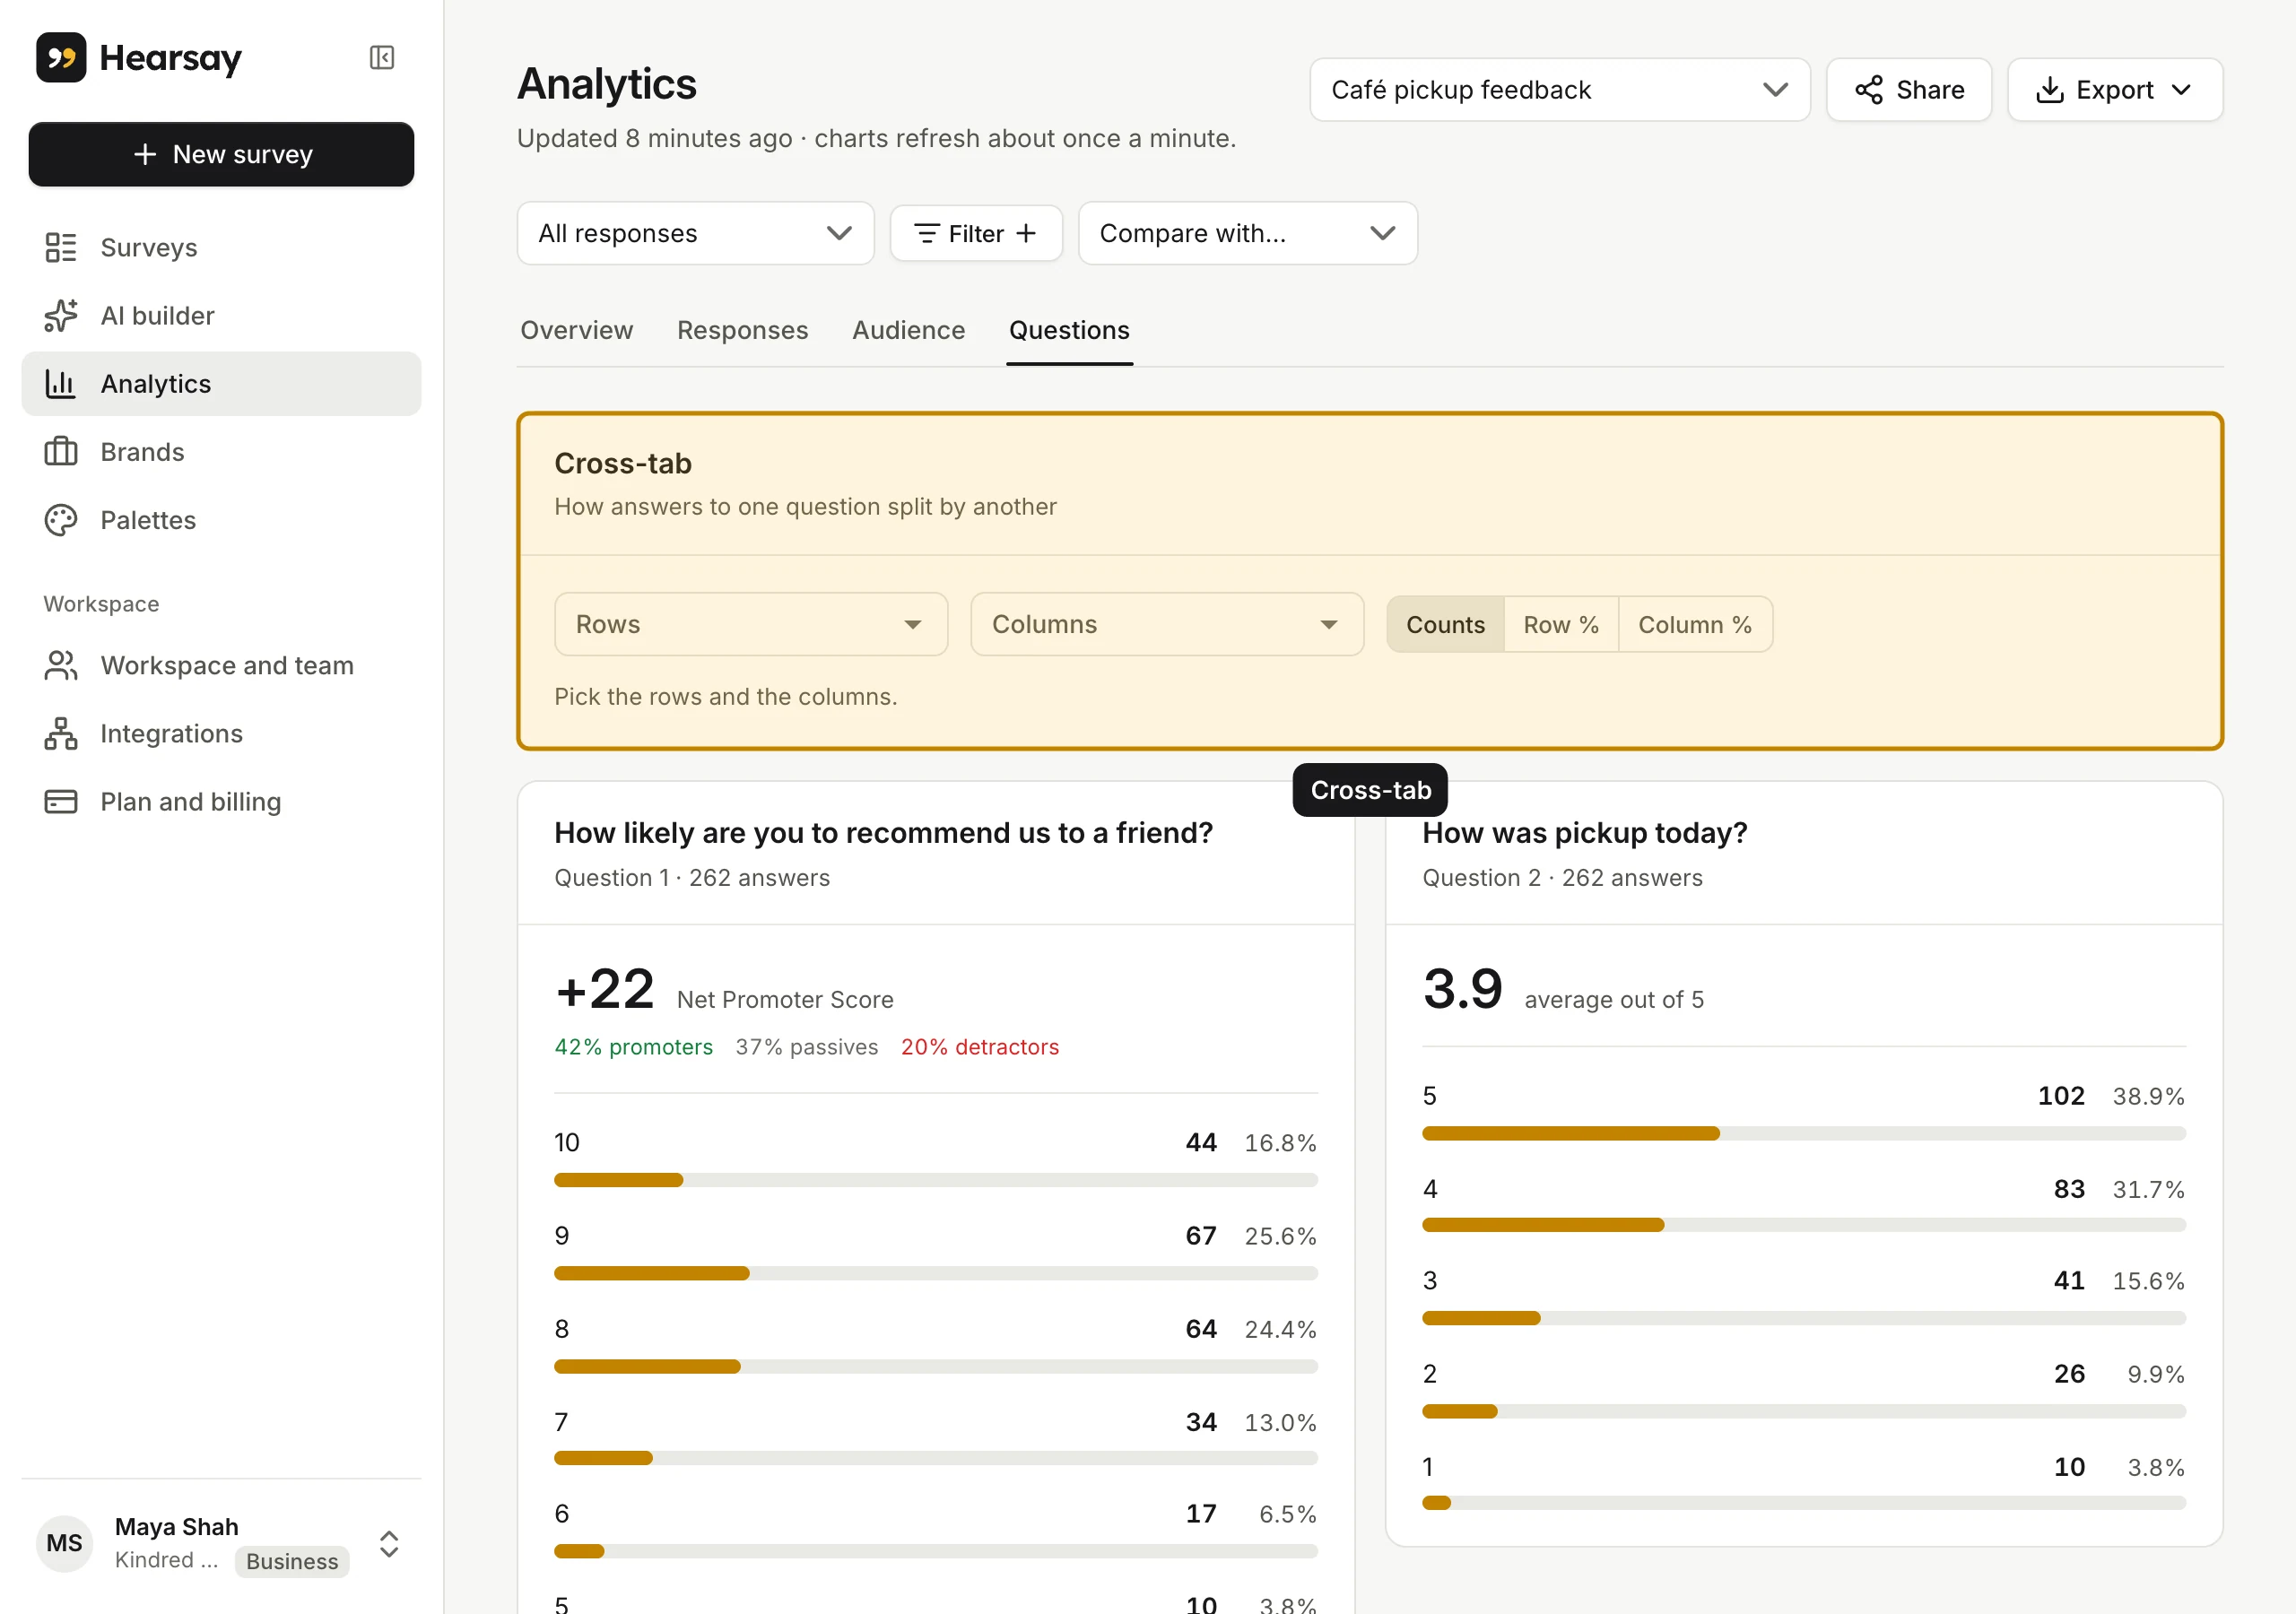Open the Columns selector in Cross-tab
Screen dimensions: 2296x1614
point(1167,625)
